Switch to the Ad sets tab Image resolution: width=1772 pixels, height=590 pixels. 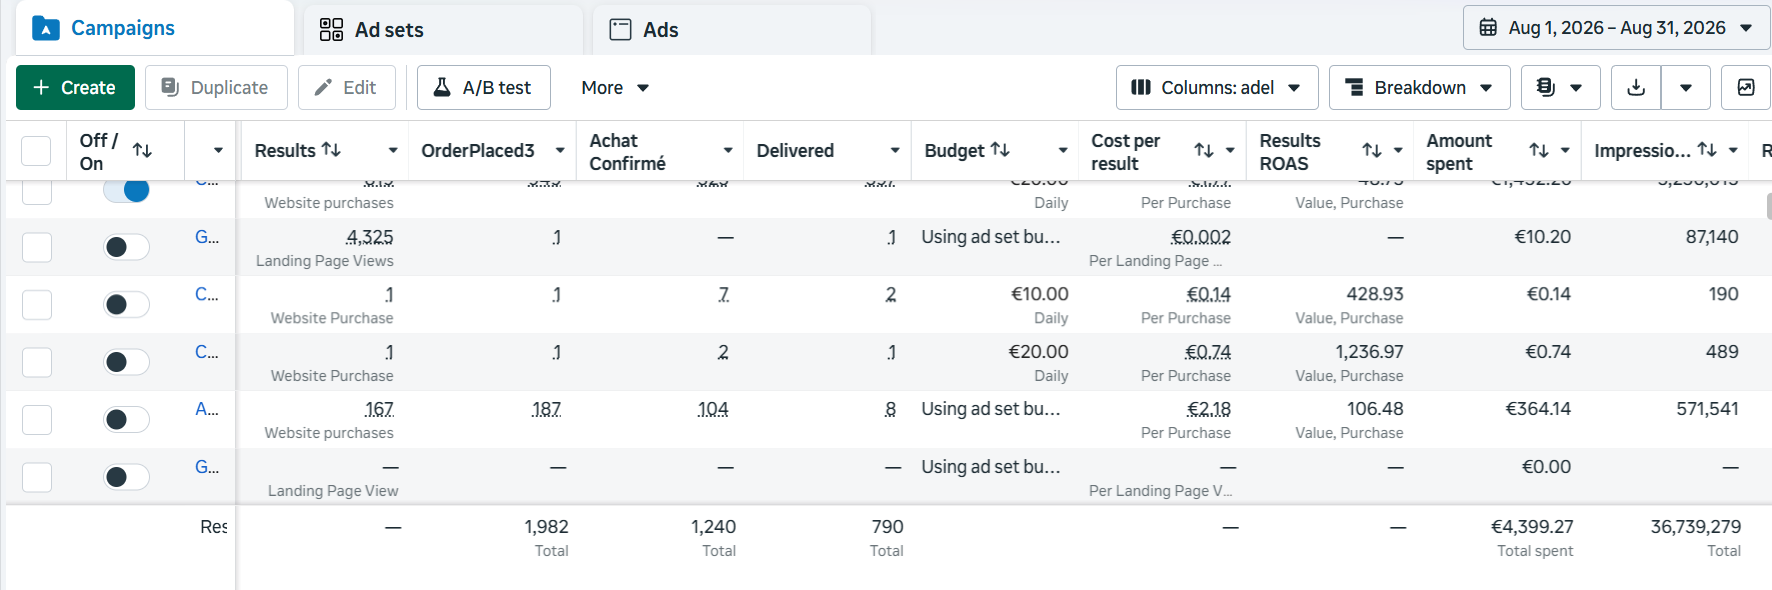coord(443,30)
